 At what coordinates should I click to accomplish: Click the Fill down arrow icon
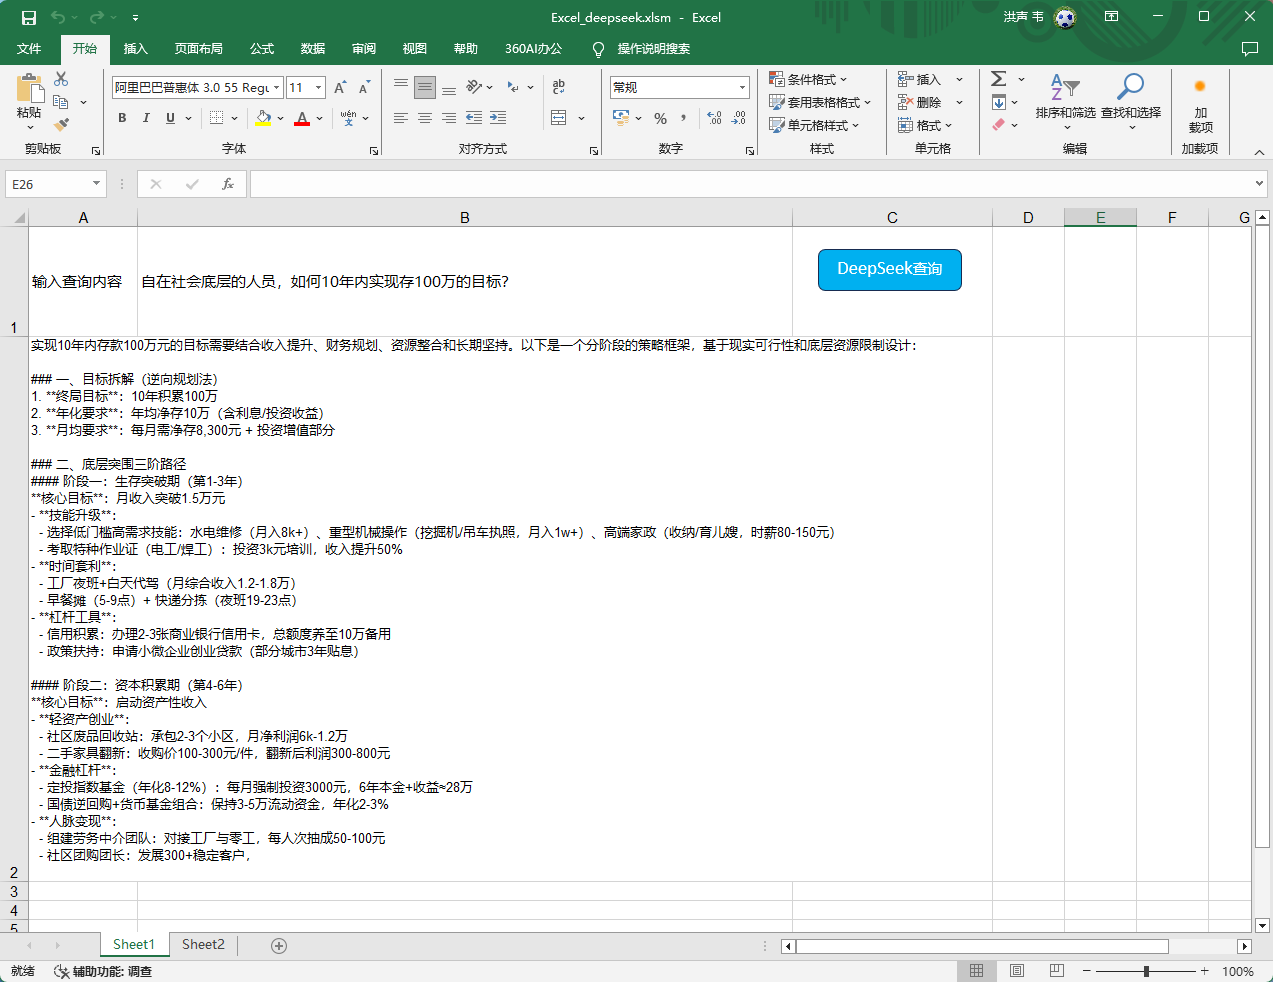[x=998, y=102]
